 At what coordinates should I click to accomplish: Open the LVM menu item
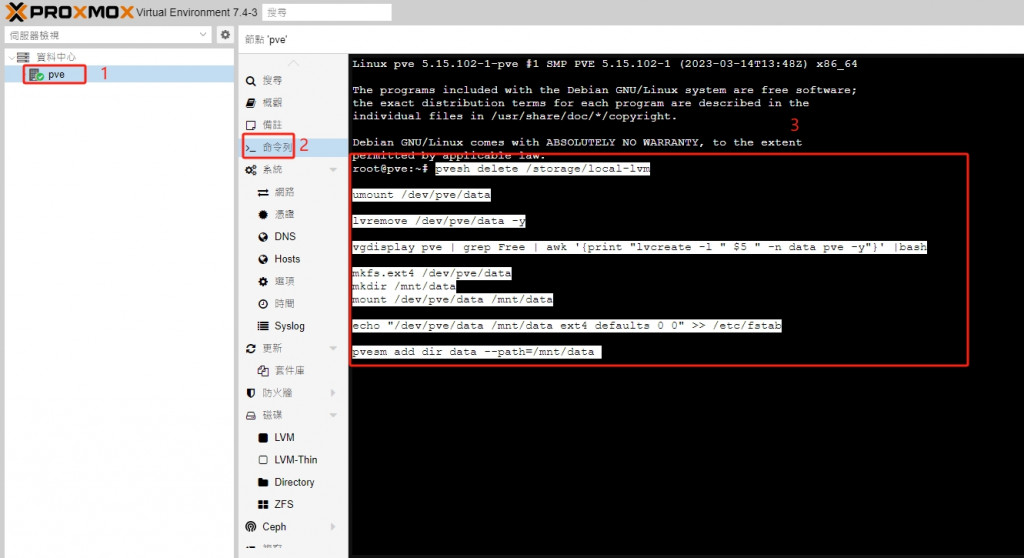283,437
